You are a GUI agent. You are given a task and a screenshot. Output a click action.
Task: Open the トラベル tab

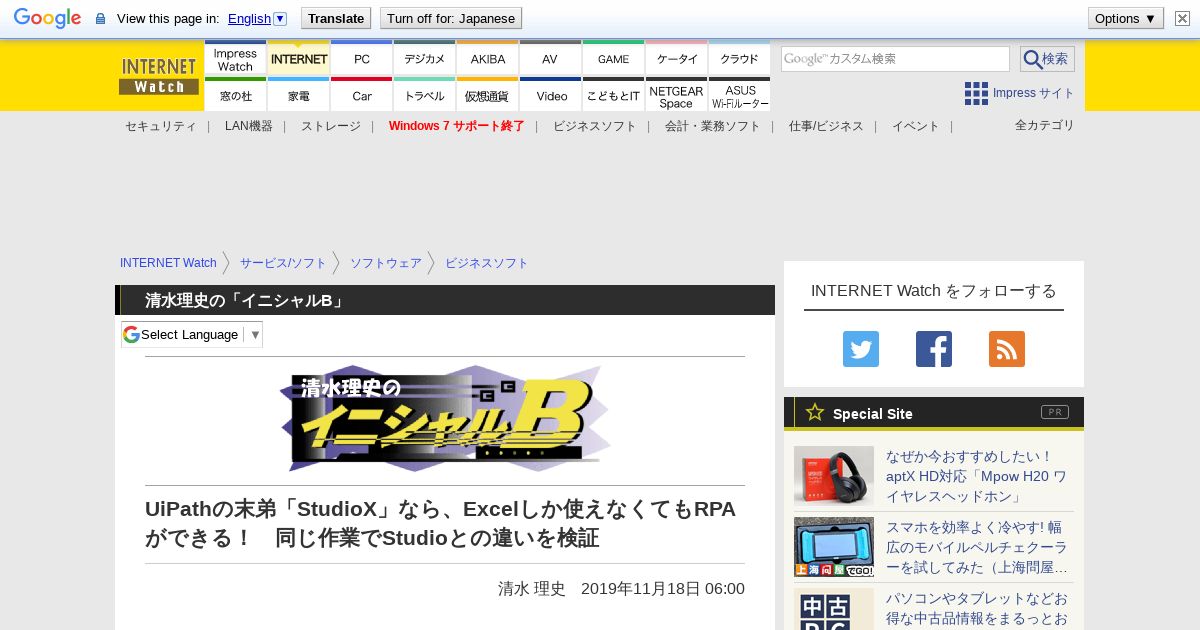425,94
